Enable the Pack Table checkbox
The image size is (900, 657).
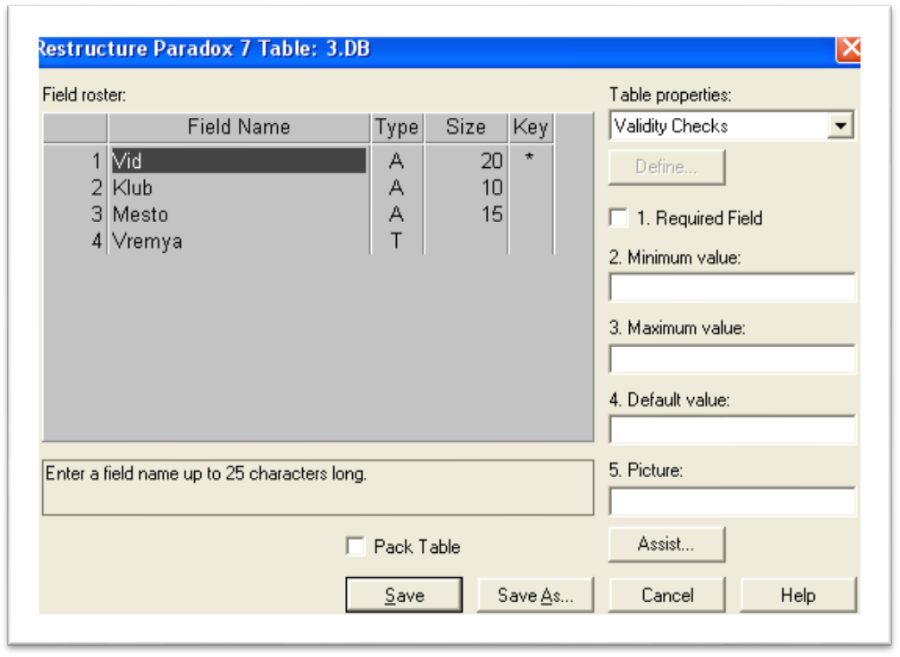pyautogui.click(x=355, y=546)
